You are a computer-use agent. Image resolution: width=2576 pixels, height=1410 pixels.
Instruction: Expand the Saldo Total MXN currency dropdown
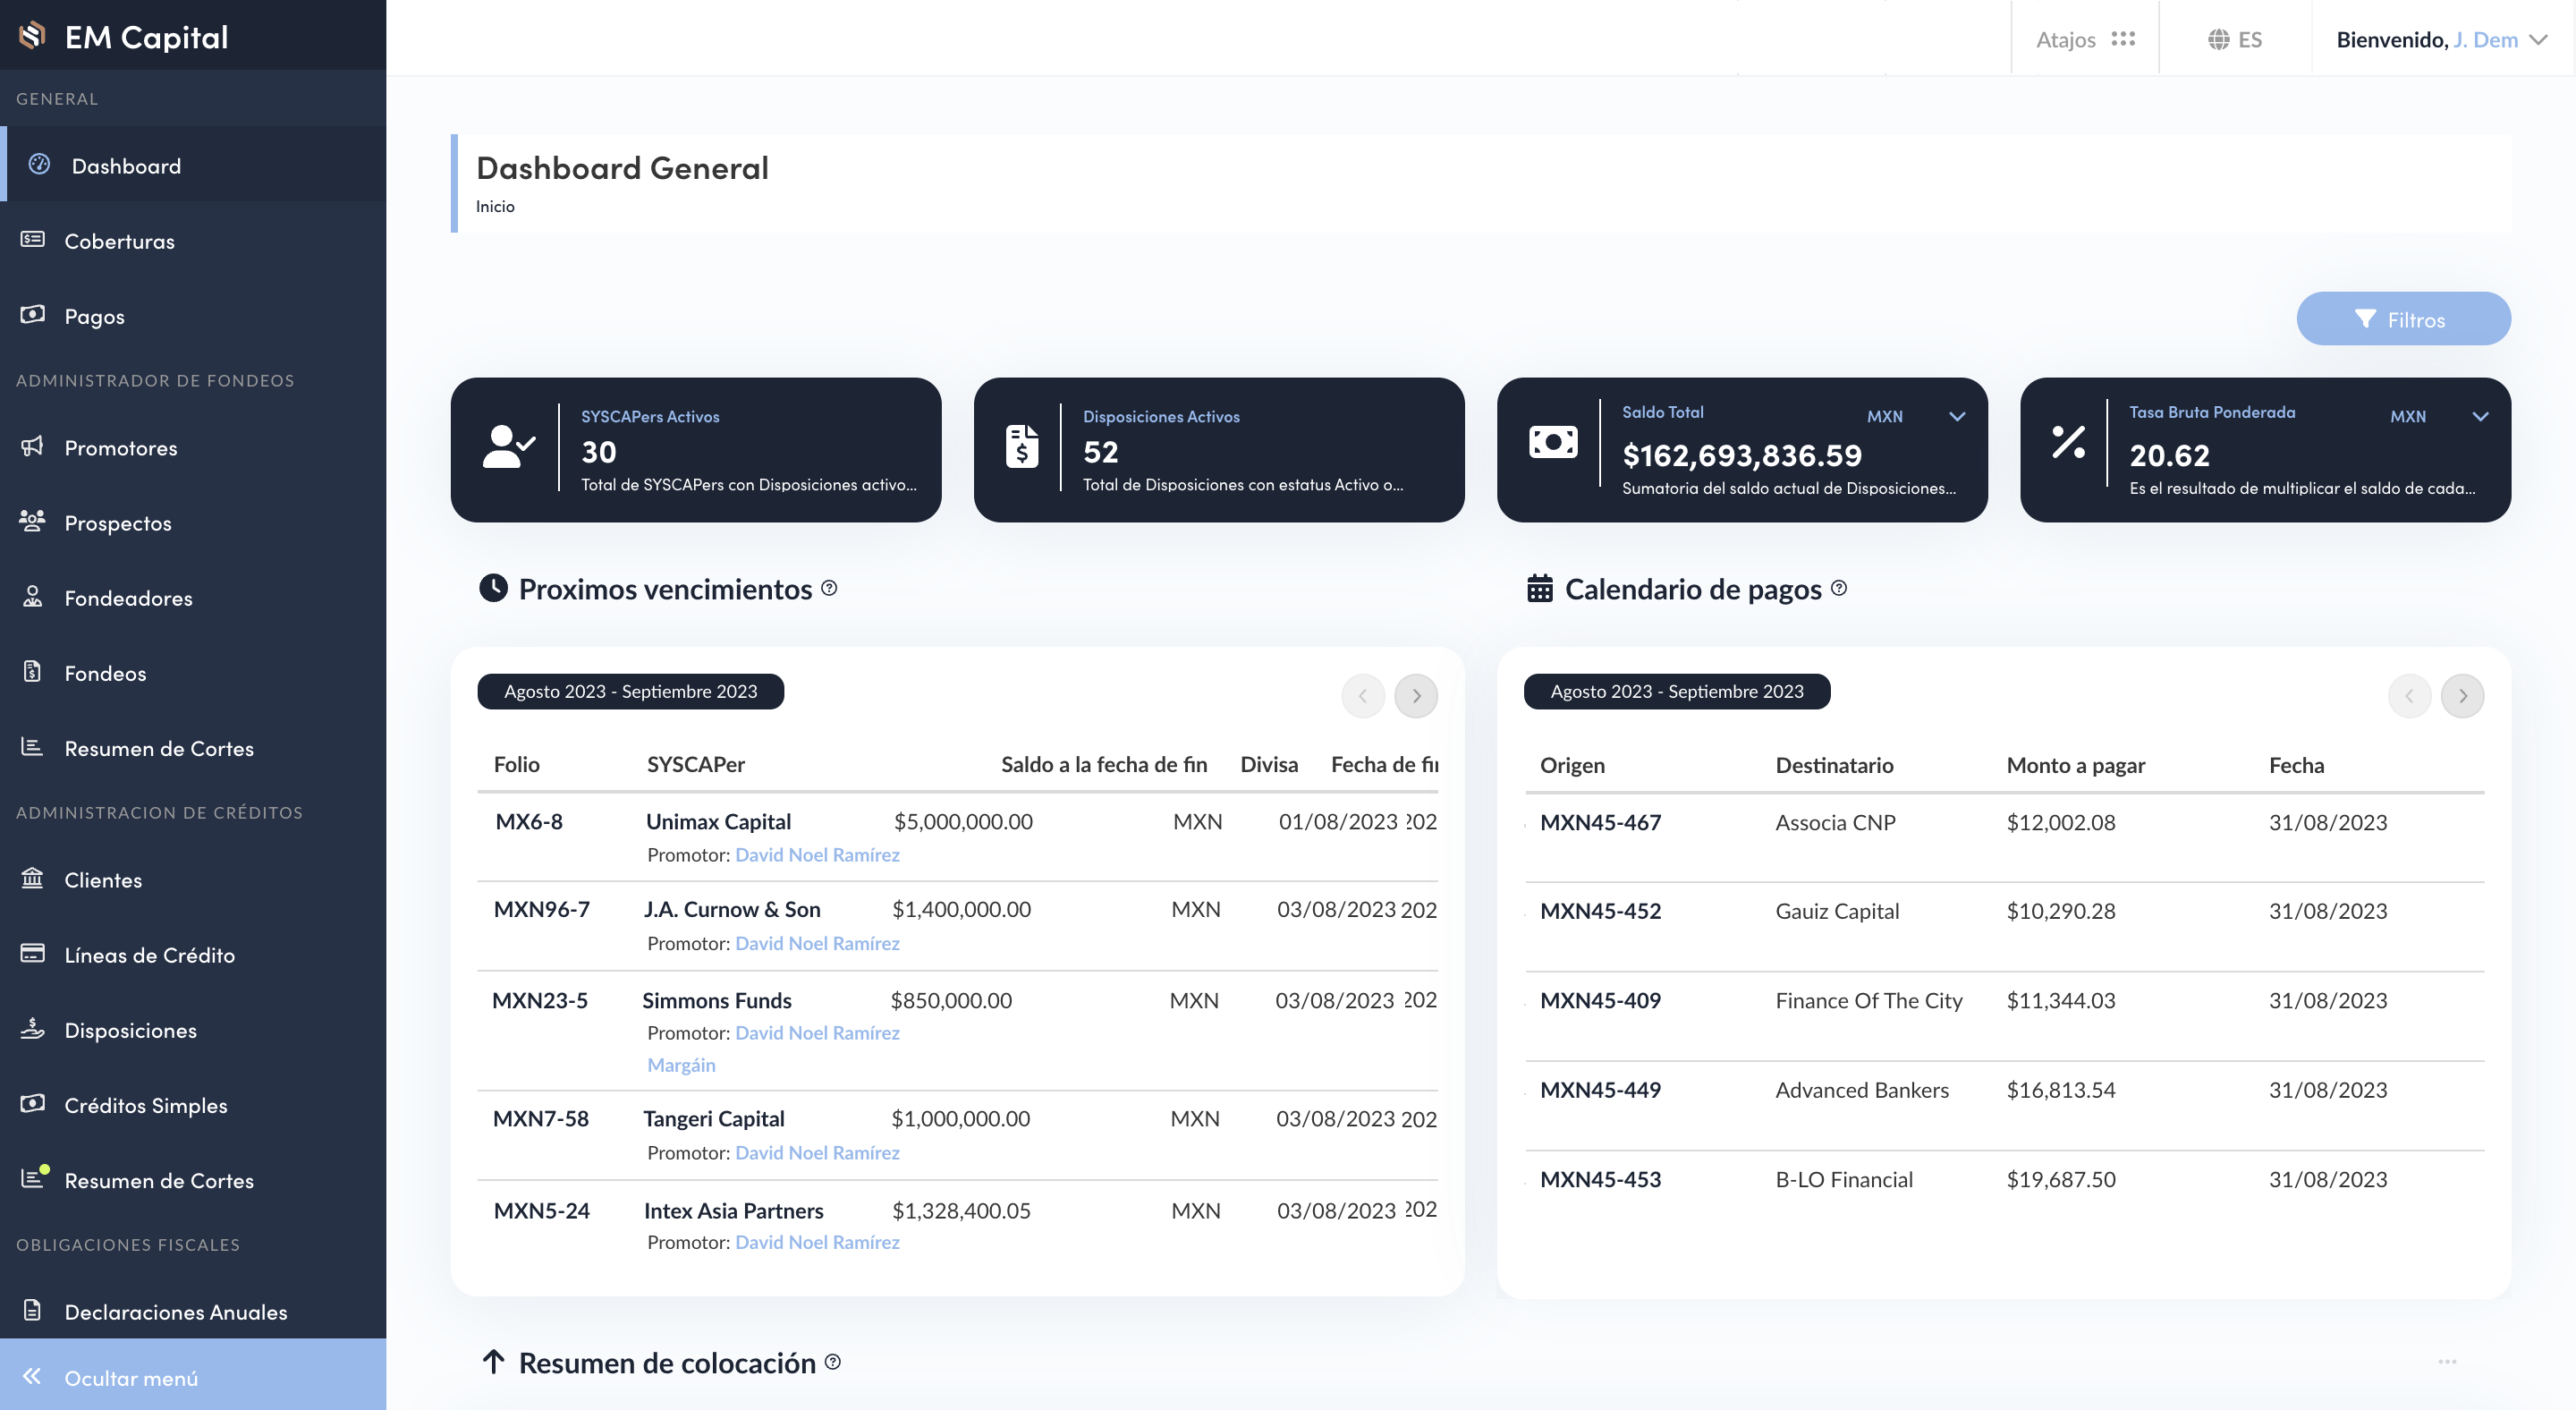coord(1956,416)
